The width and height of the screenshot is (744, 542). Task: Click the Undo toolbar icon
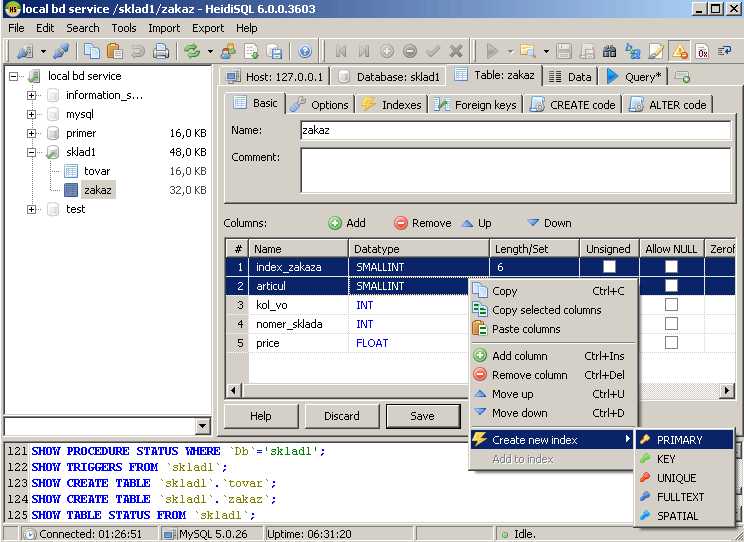pyautogui.click(x=138, y=51)
